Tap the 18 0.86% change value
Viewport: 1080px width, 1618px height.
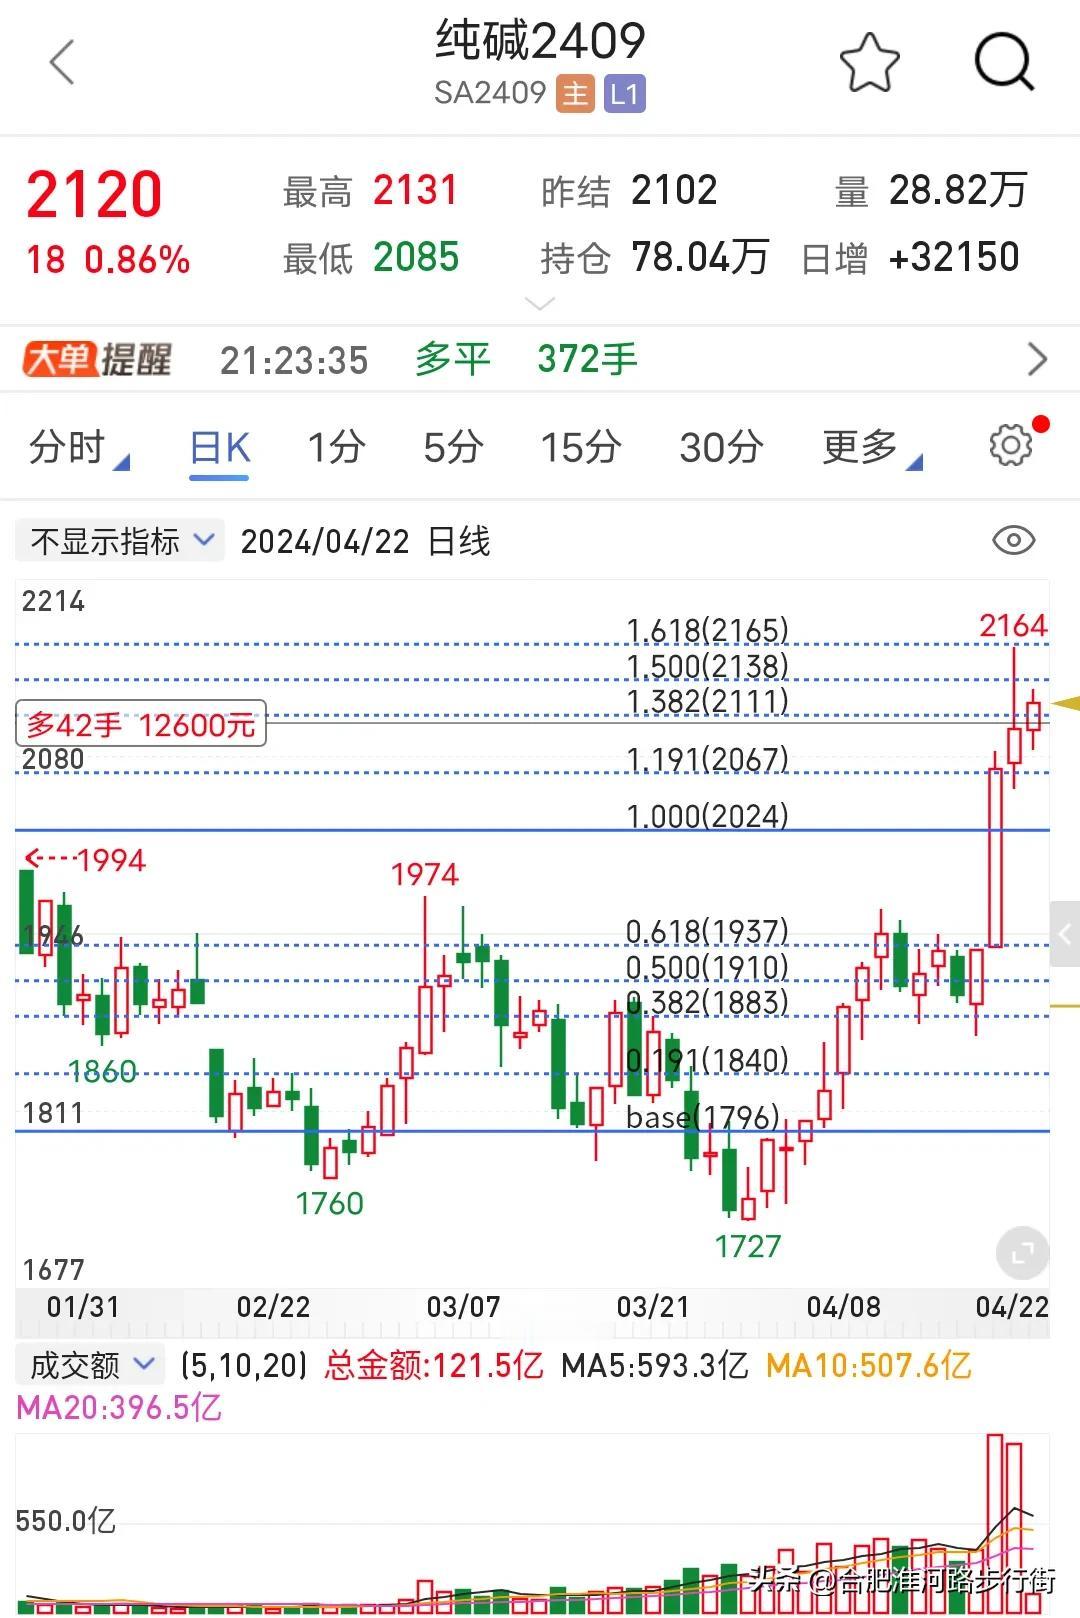click(108, 260)
